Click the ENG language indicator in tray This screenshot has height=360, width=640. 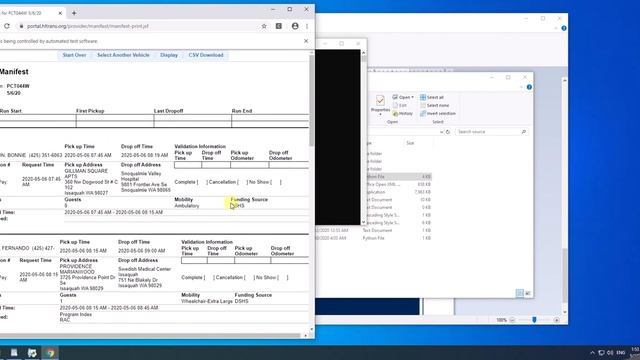(x=621, y=353)
